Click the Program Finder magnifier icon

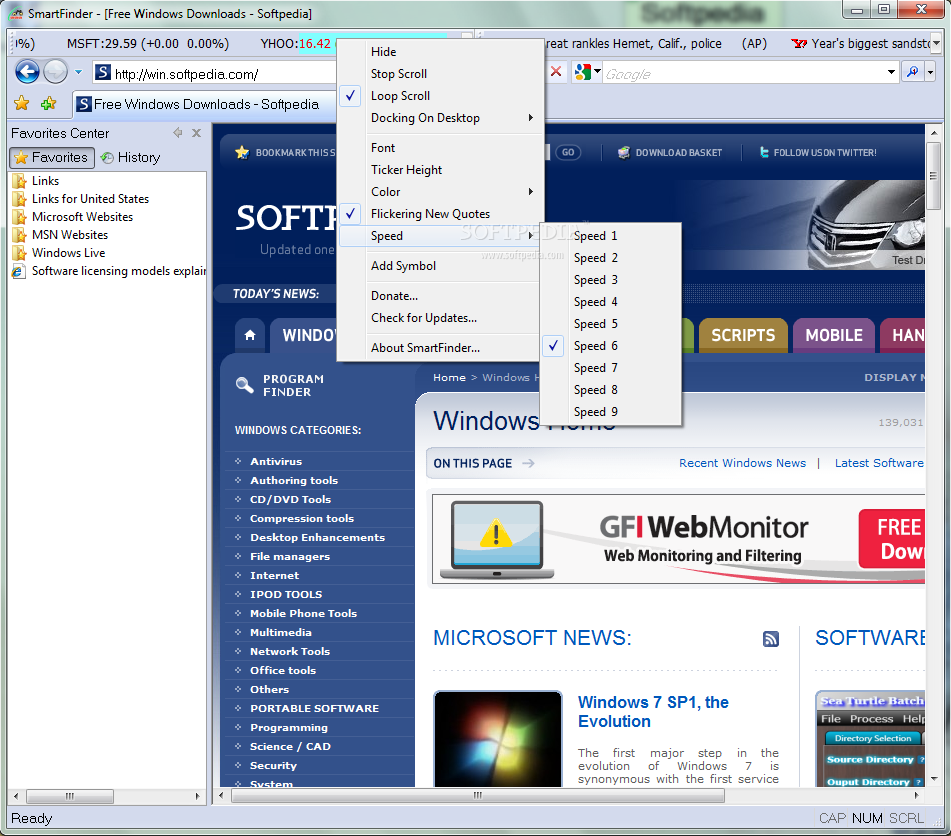pos(244,385)
